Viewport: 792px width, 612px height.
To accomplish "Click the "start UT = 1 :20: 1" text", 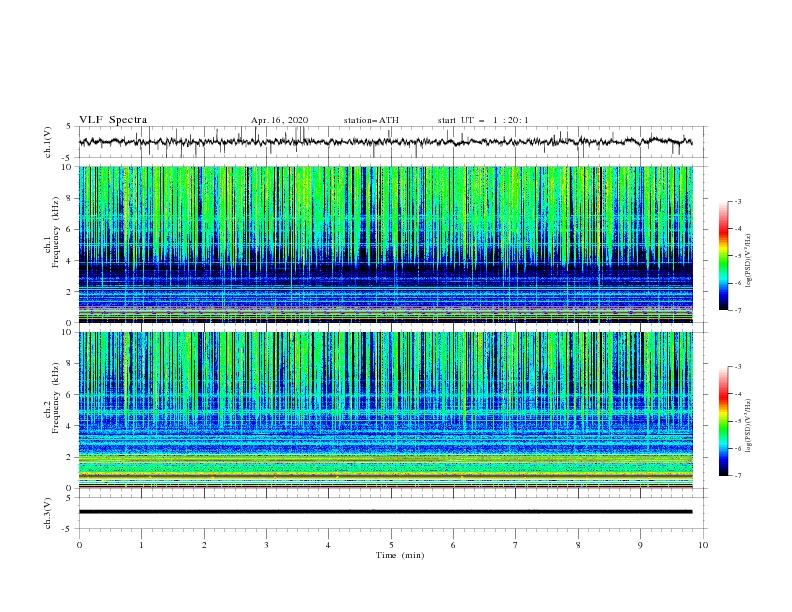I will (x=483, y=120).
